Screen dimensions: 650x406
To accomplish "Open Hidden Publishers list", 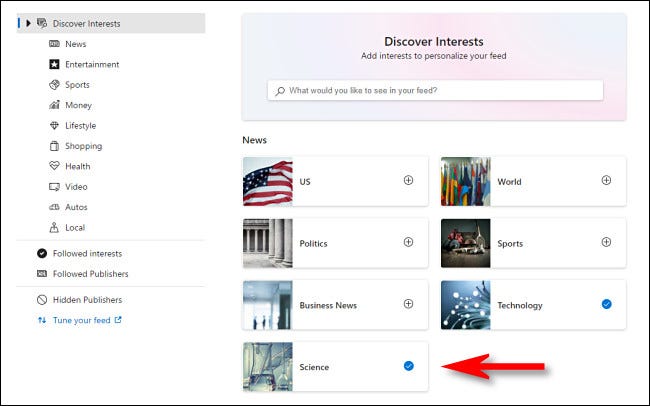I will coord(86,299).
